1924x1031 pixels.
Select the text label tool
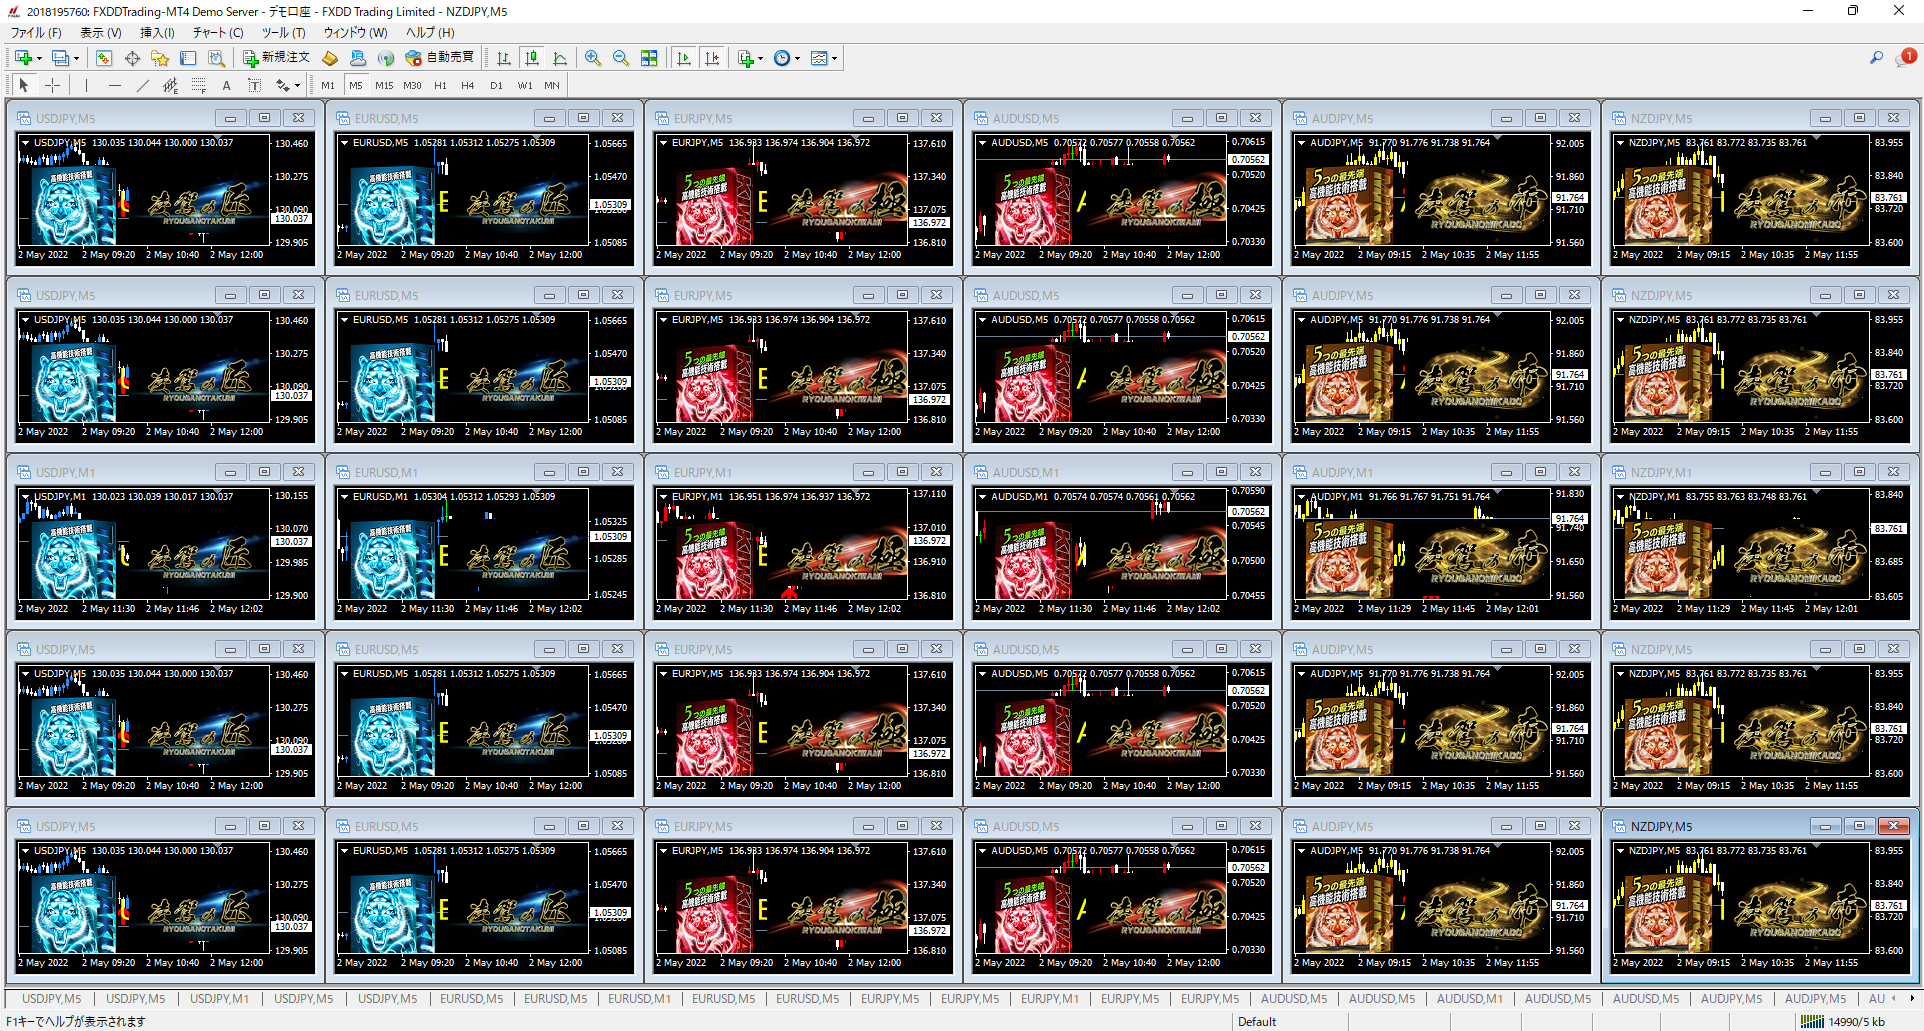point(254,85)
